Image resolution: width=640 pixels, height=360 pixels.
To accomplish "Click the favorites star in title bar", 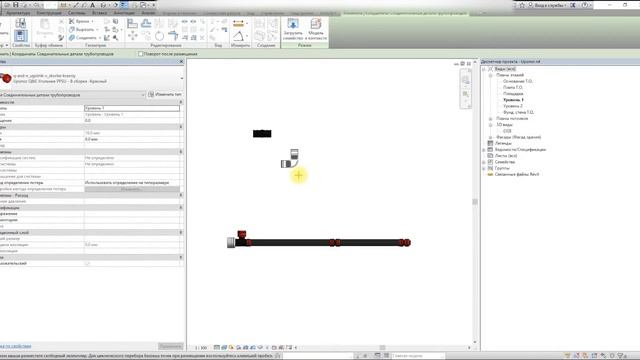I will coord(522,5).
